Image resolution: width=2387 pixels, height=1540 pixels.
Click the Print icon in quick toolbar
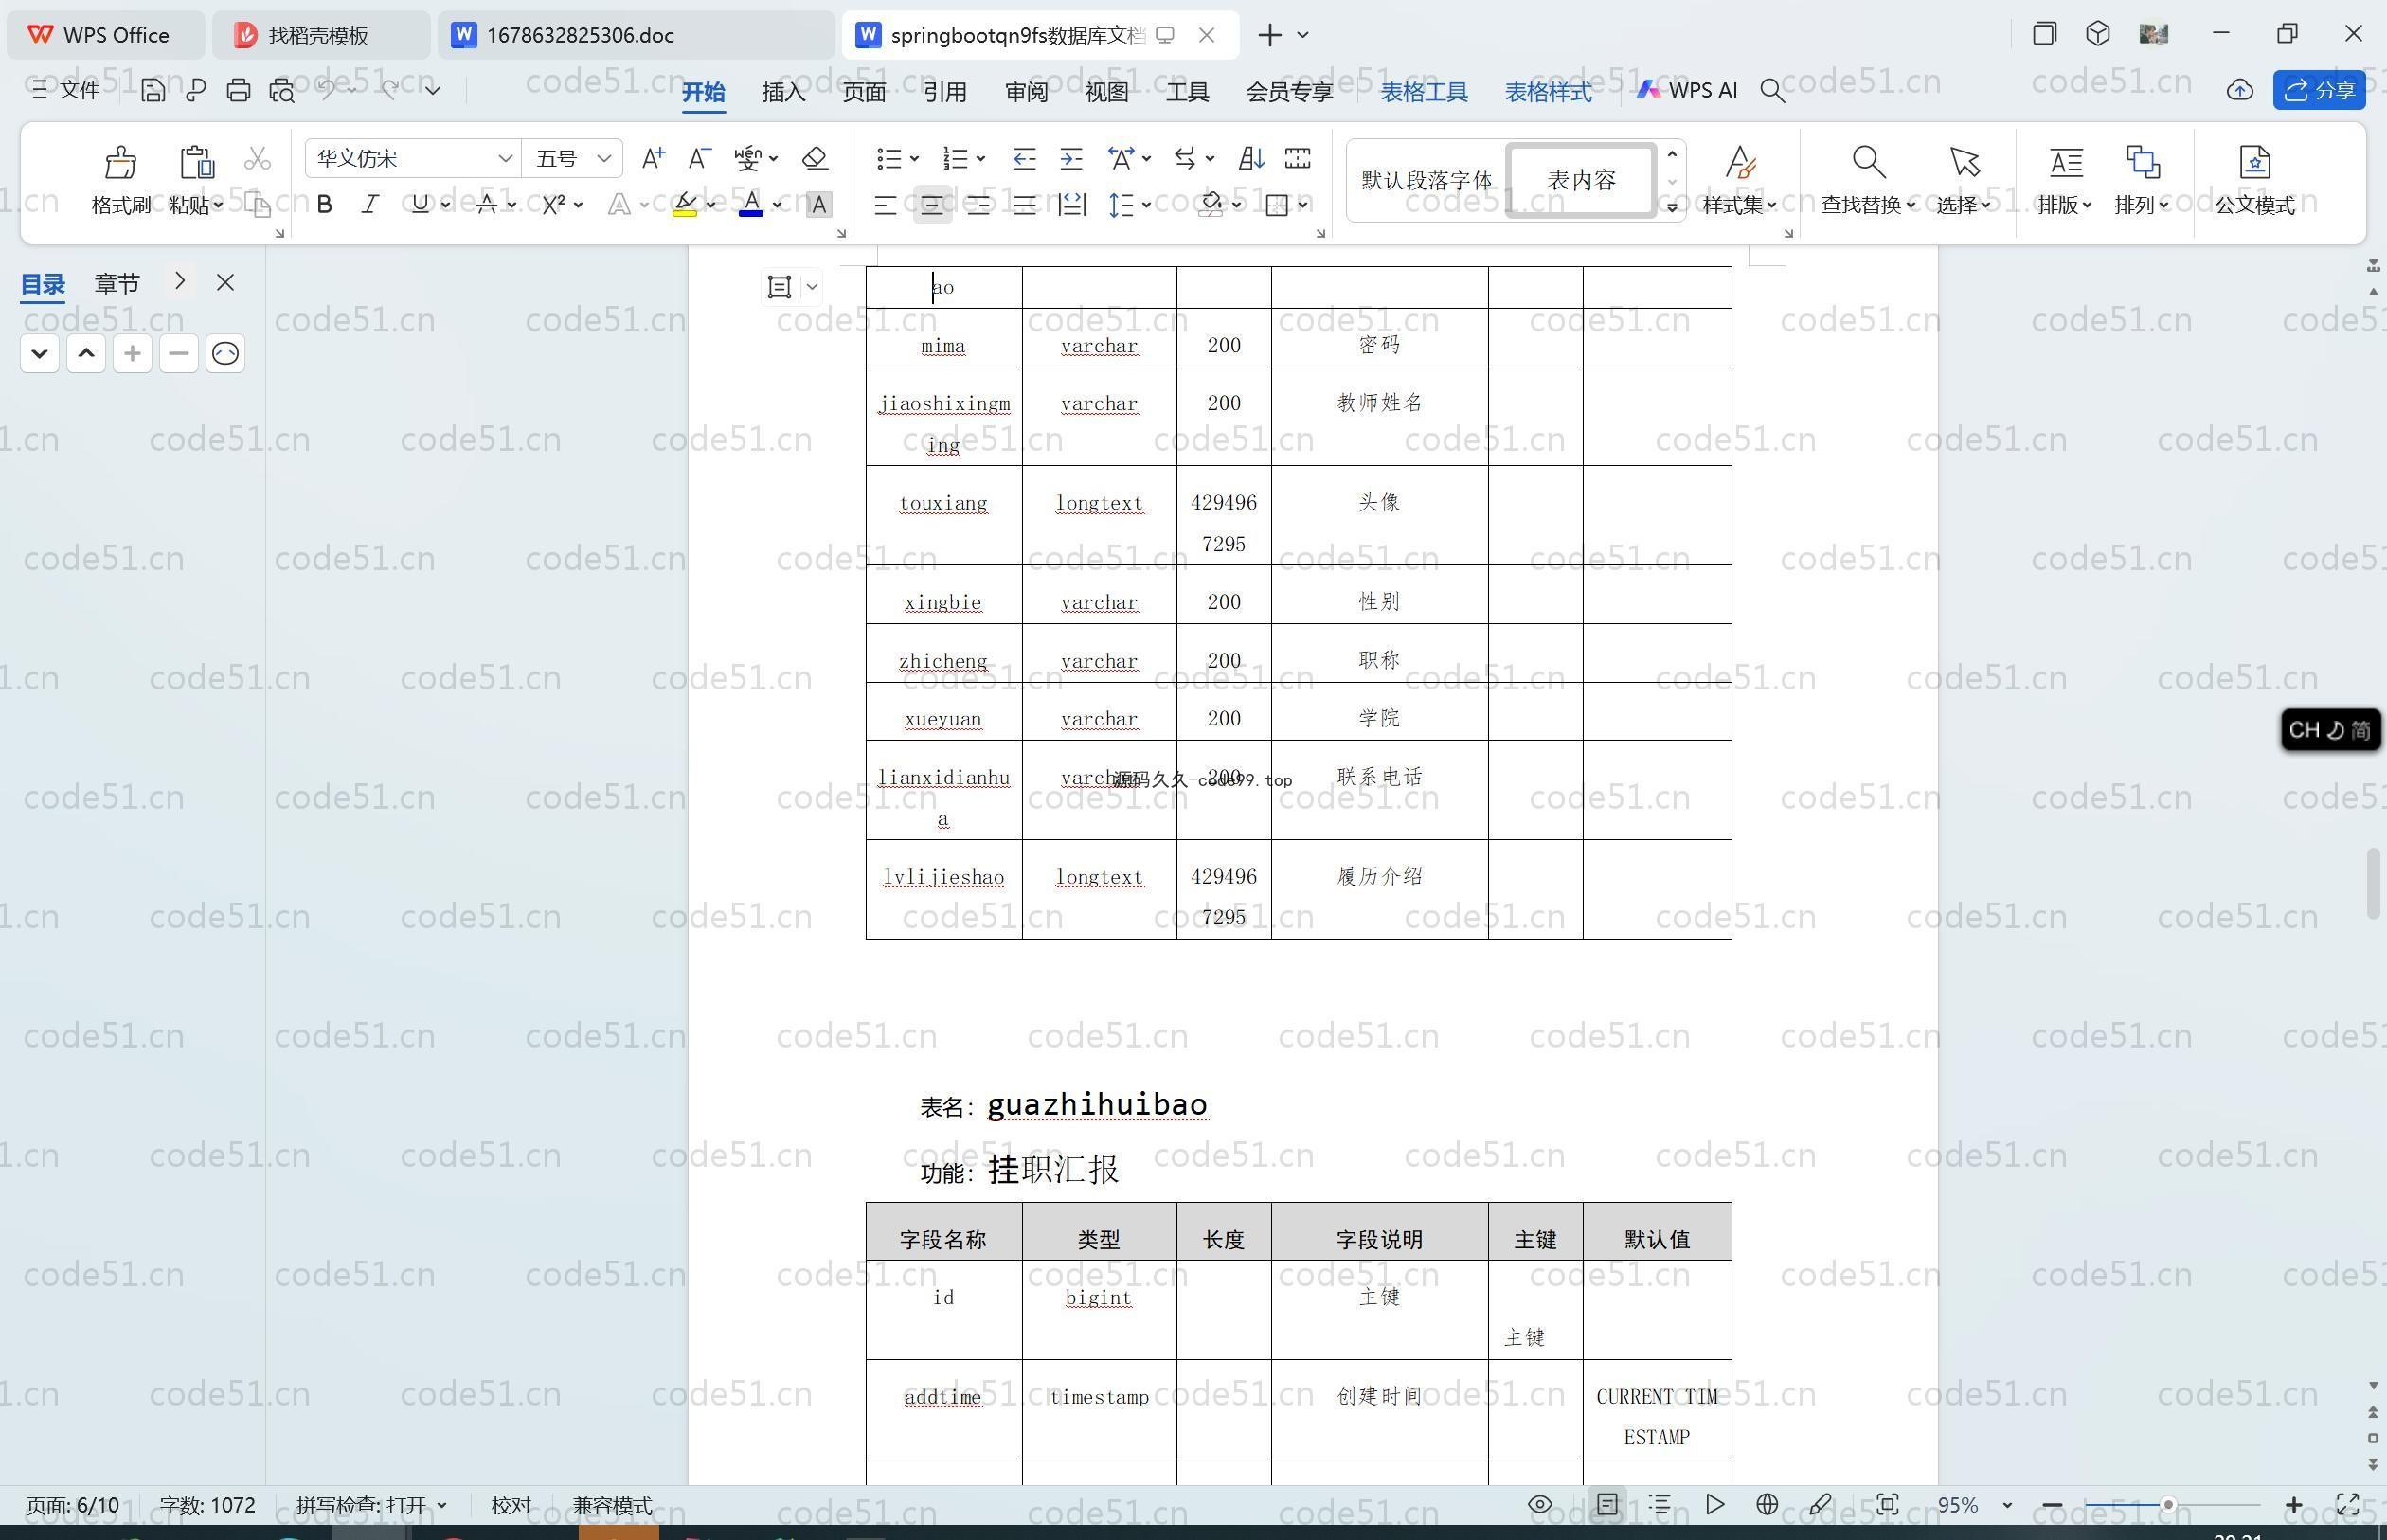pyautogui.click(x=238, y=91)
